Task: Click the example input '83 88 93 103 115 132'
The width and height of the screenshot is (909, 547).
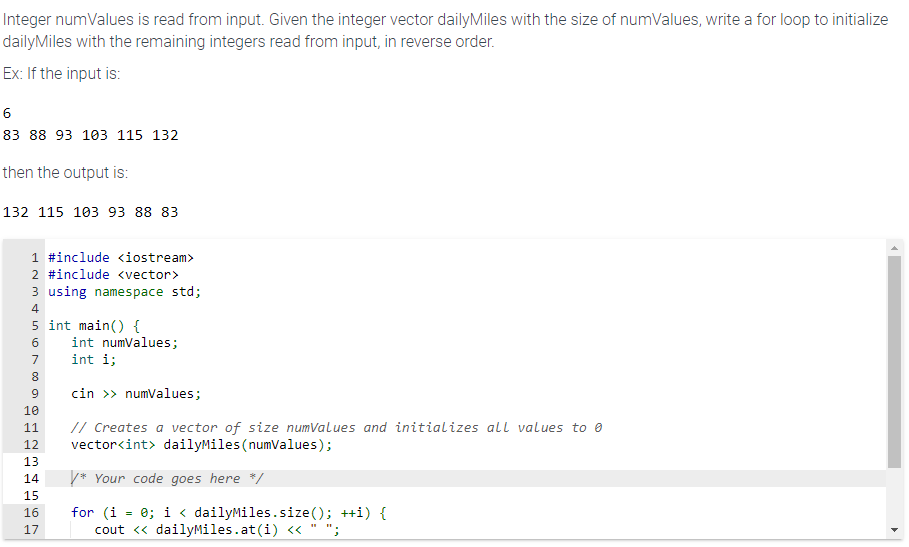Action: [x=90, y=135]
